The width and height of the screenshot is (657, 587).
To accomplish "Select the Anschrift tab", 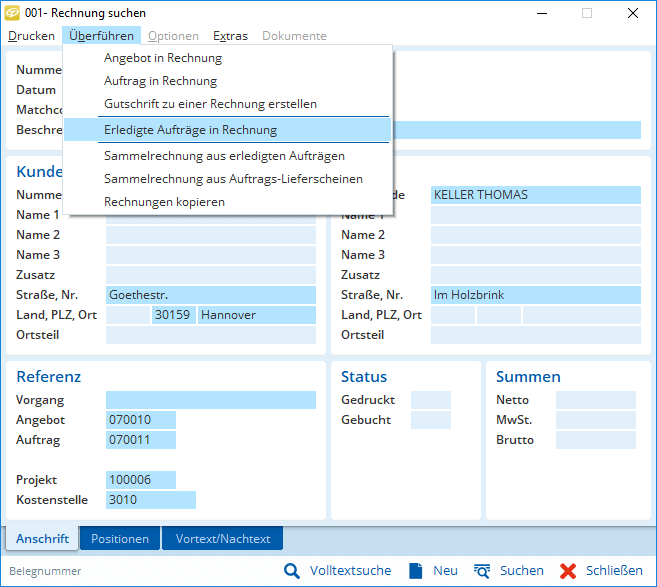I will (43, 539).
